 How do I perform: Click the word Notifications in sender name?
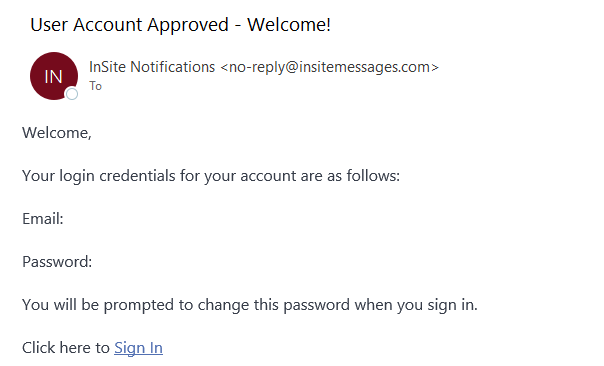click(173, 67)
